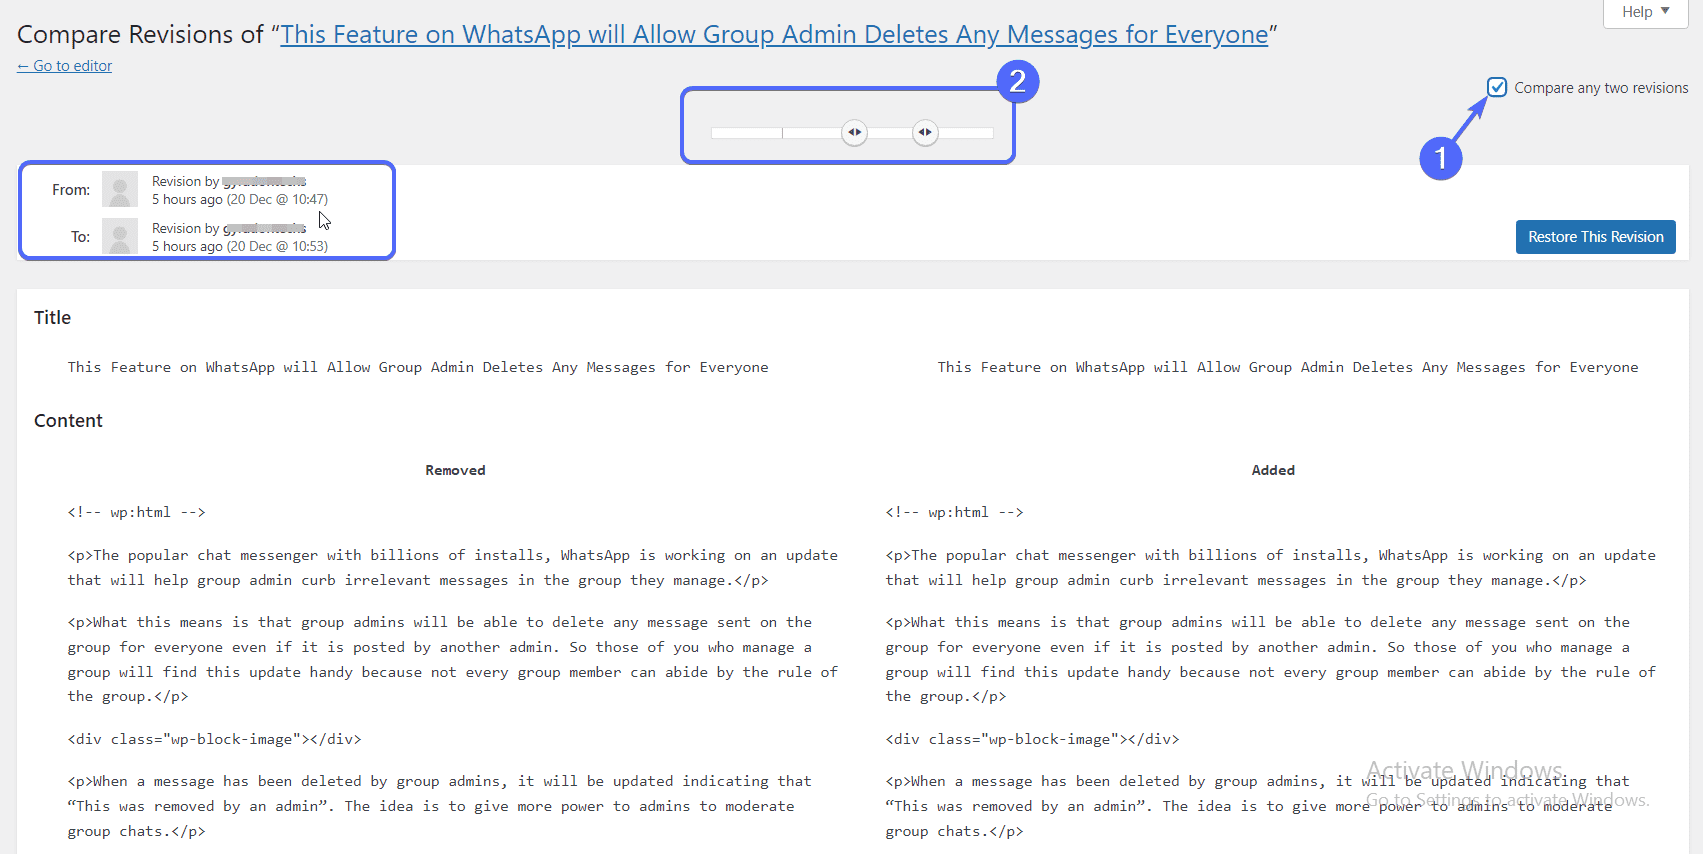
Task: Click the Title section heading
Action: point(52,318)
